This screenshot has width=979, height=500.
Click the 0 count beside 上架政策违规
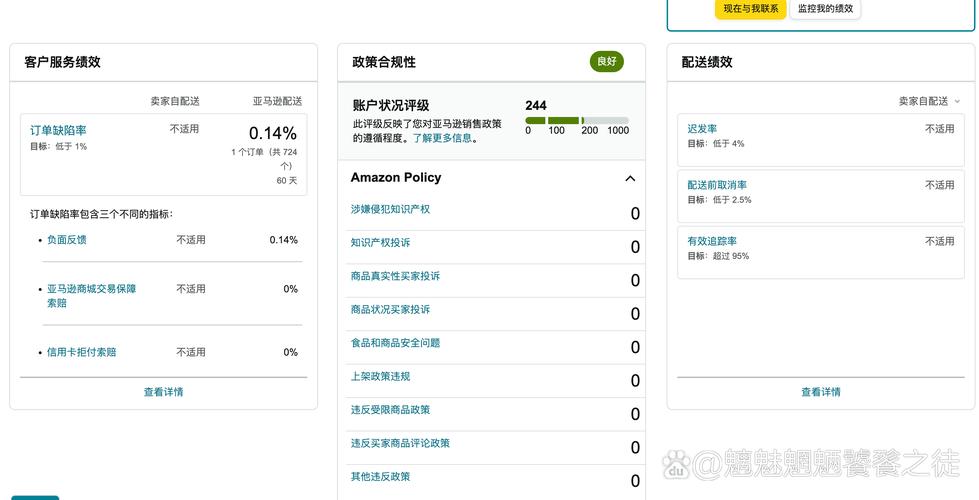(635, 381)
